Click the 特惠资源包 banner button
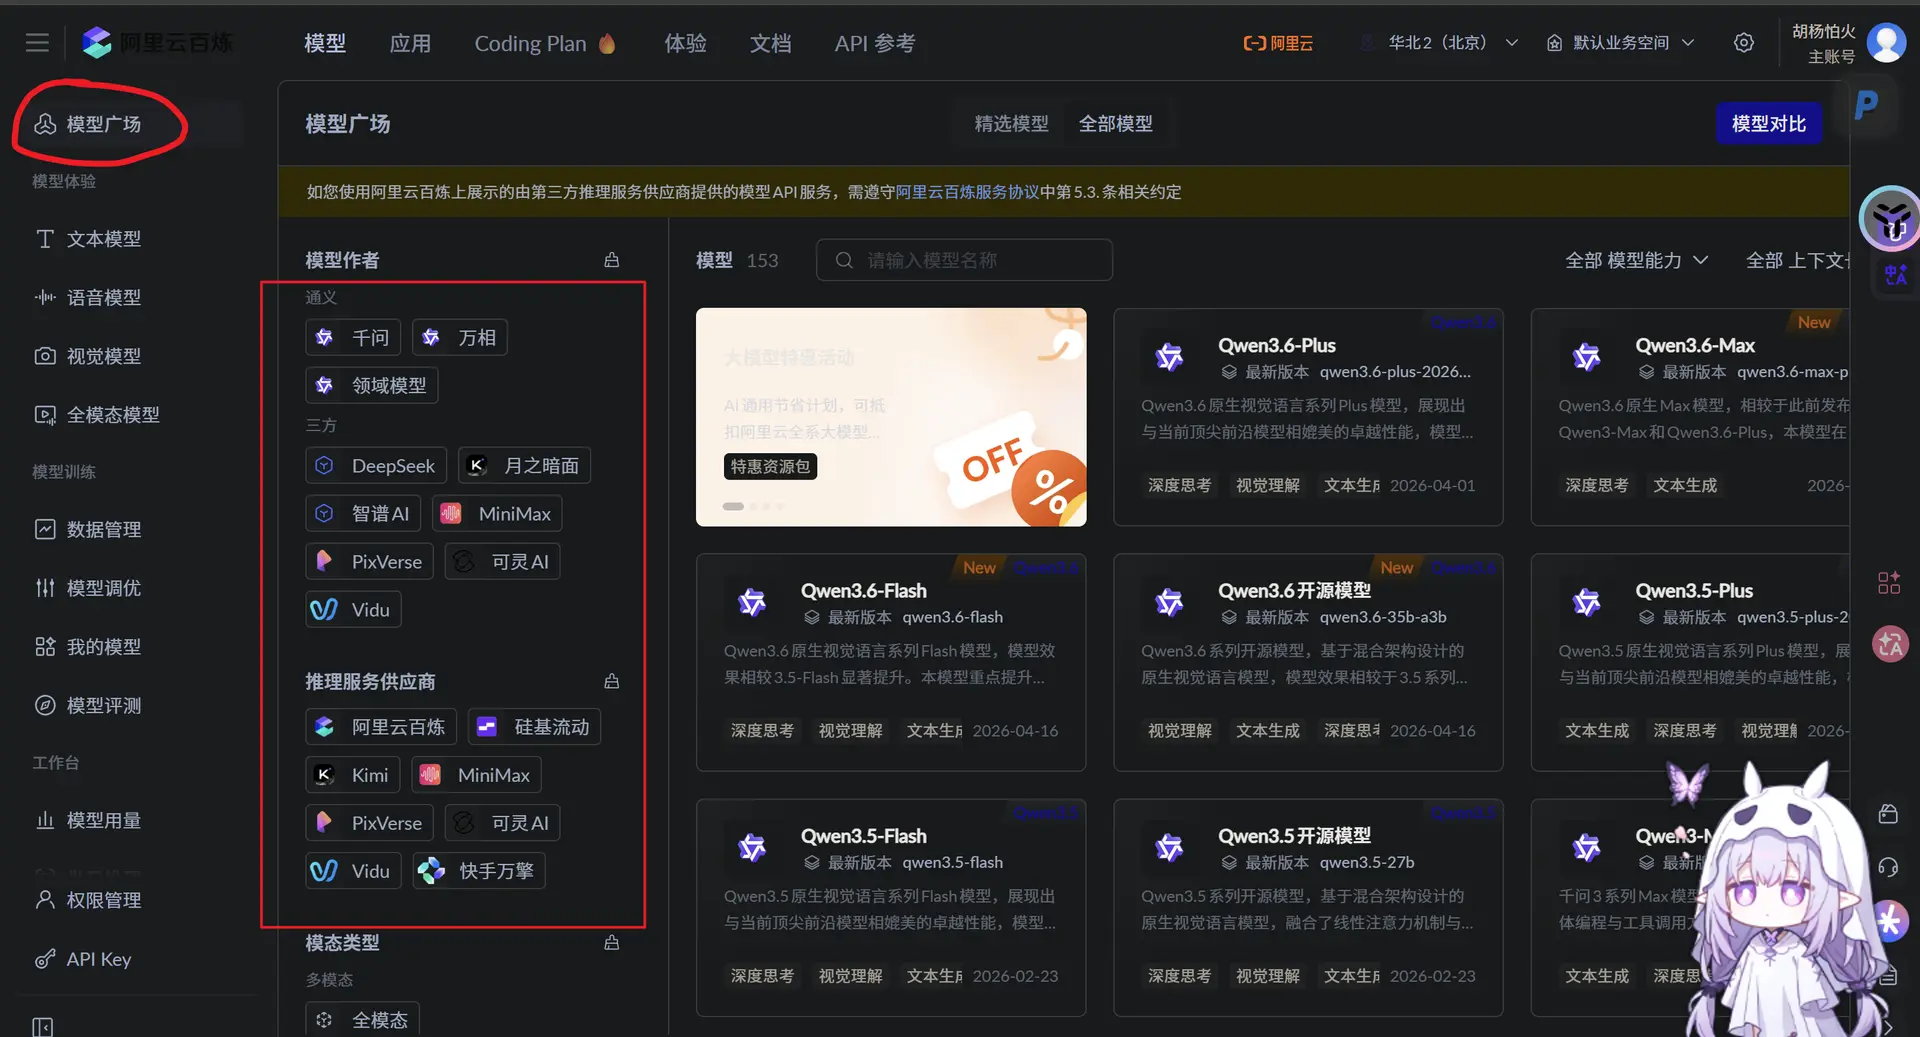 coord(770,467)
